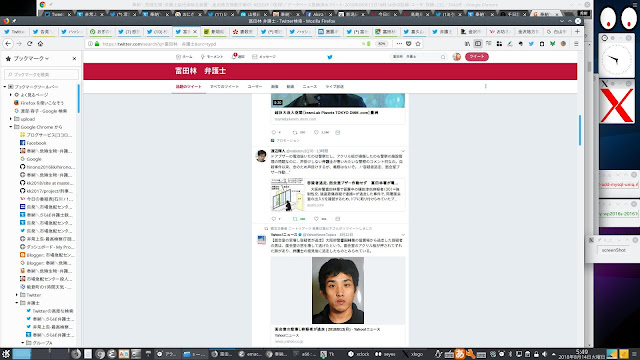The image size is (640, 360).
Task: Retweet the 留置場 illustration article tweet
Action: [x=295, y=219]
